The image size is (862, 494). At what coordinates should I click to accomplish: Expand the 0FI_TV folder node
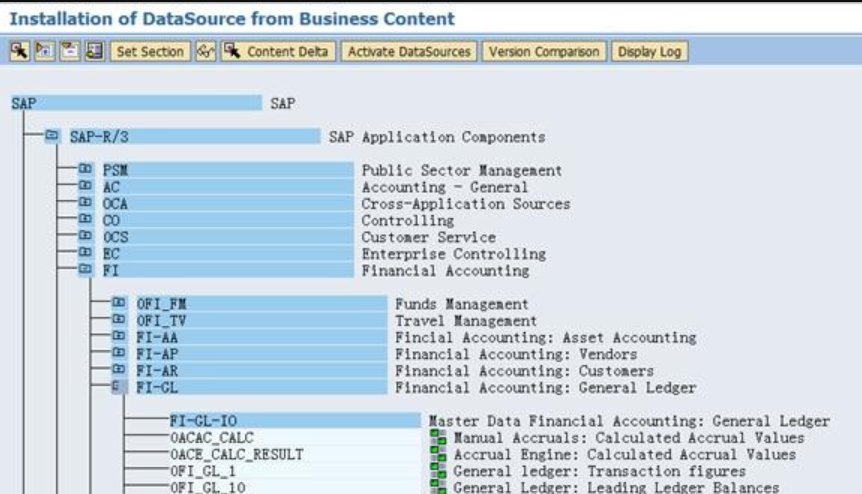coord(119,319)
